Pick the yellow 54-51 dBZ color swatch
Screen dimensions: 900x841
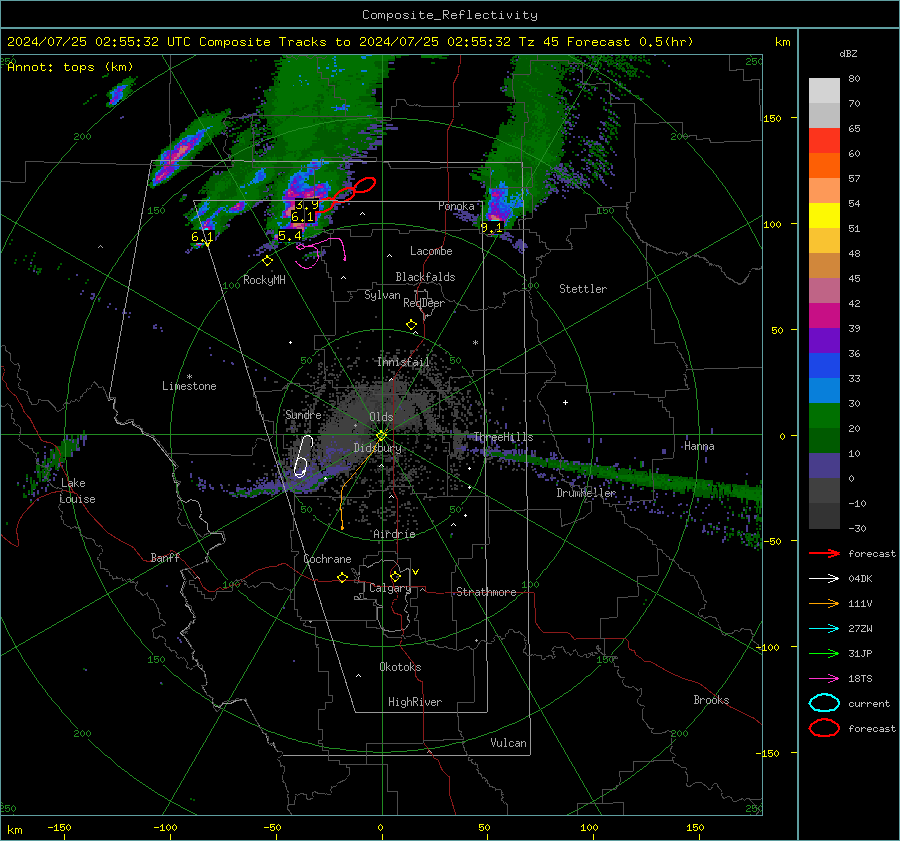click(x=824, y=216)
